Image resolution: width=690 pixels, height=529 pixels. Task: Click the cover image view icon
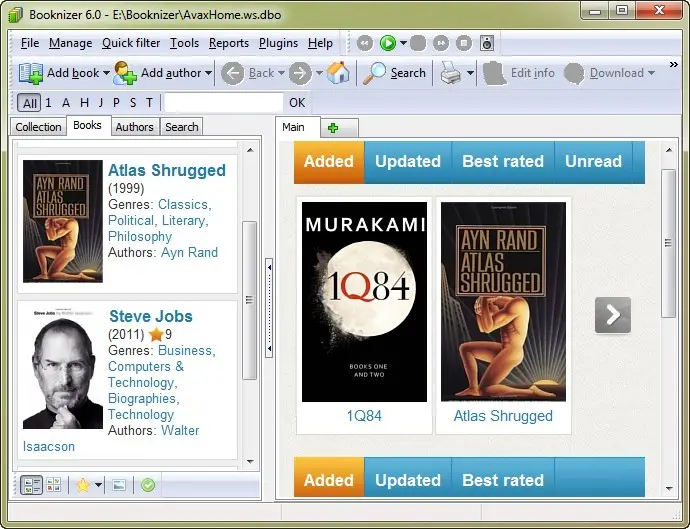pos(119,485)
